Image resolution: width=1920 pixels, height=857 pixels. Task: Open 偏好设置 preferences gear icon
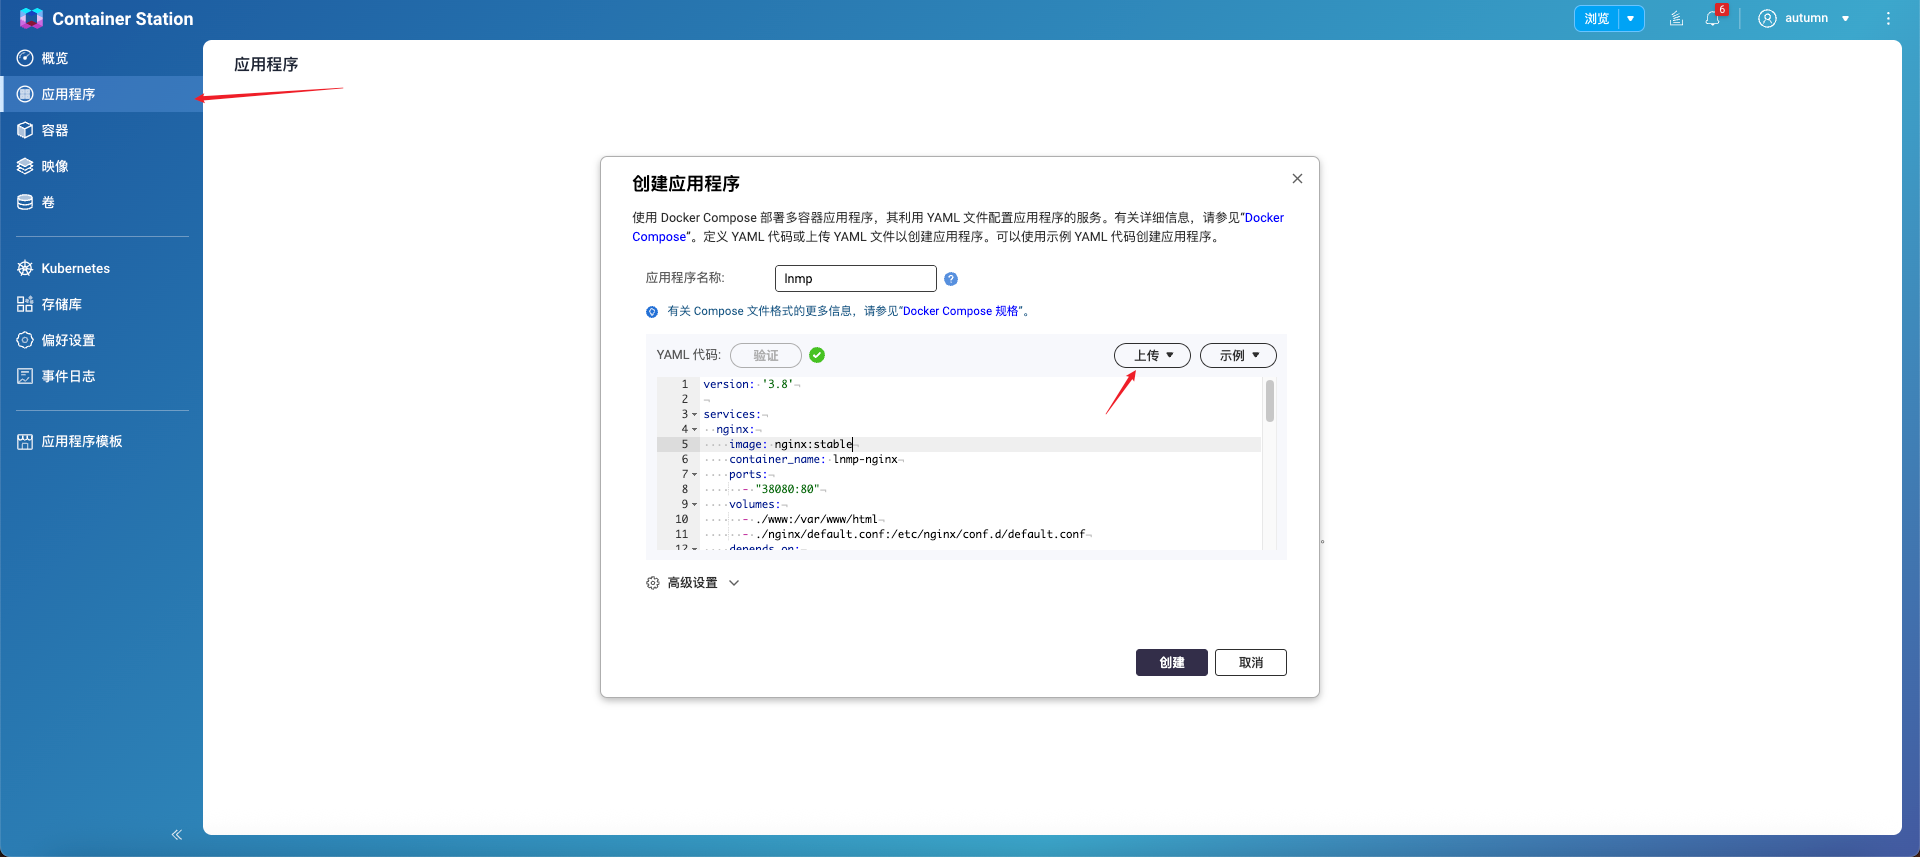pyautogui.click(x=25, y=340)
